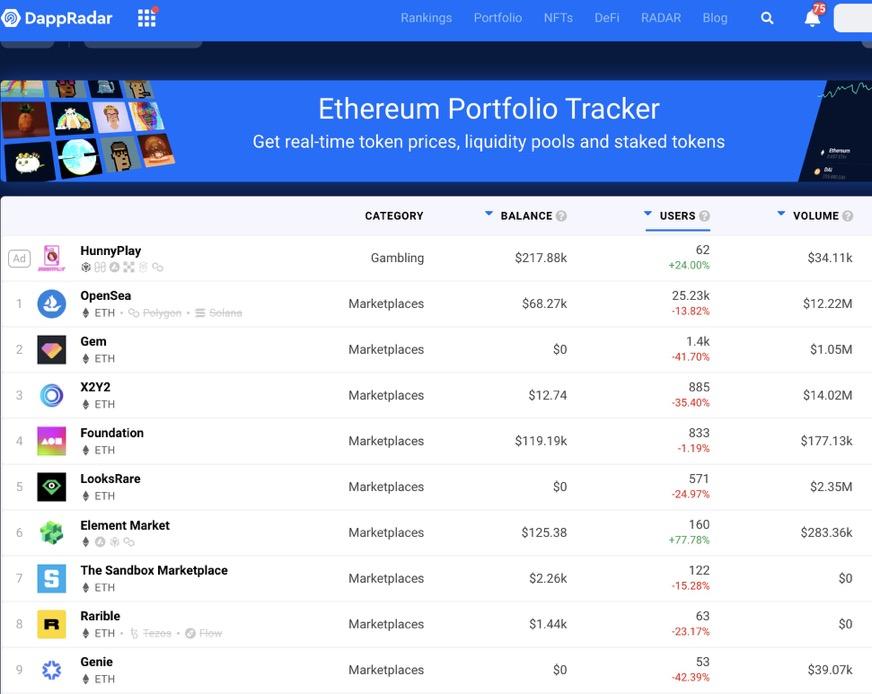Click the Ethereum Portfolio Tracker banner
872x694 pixels.
[488, 124]
